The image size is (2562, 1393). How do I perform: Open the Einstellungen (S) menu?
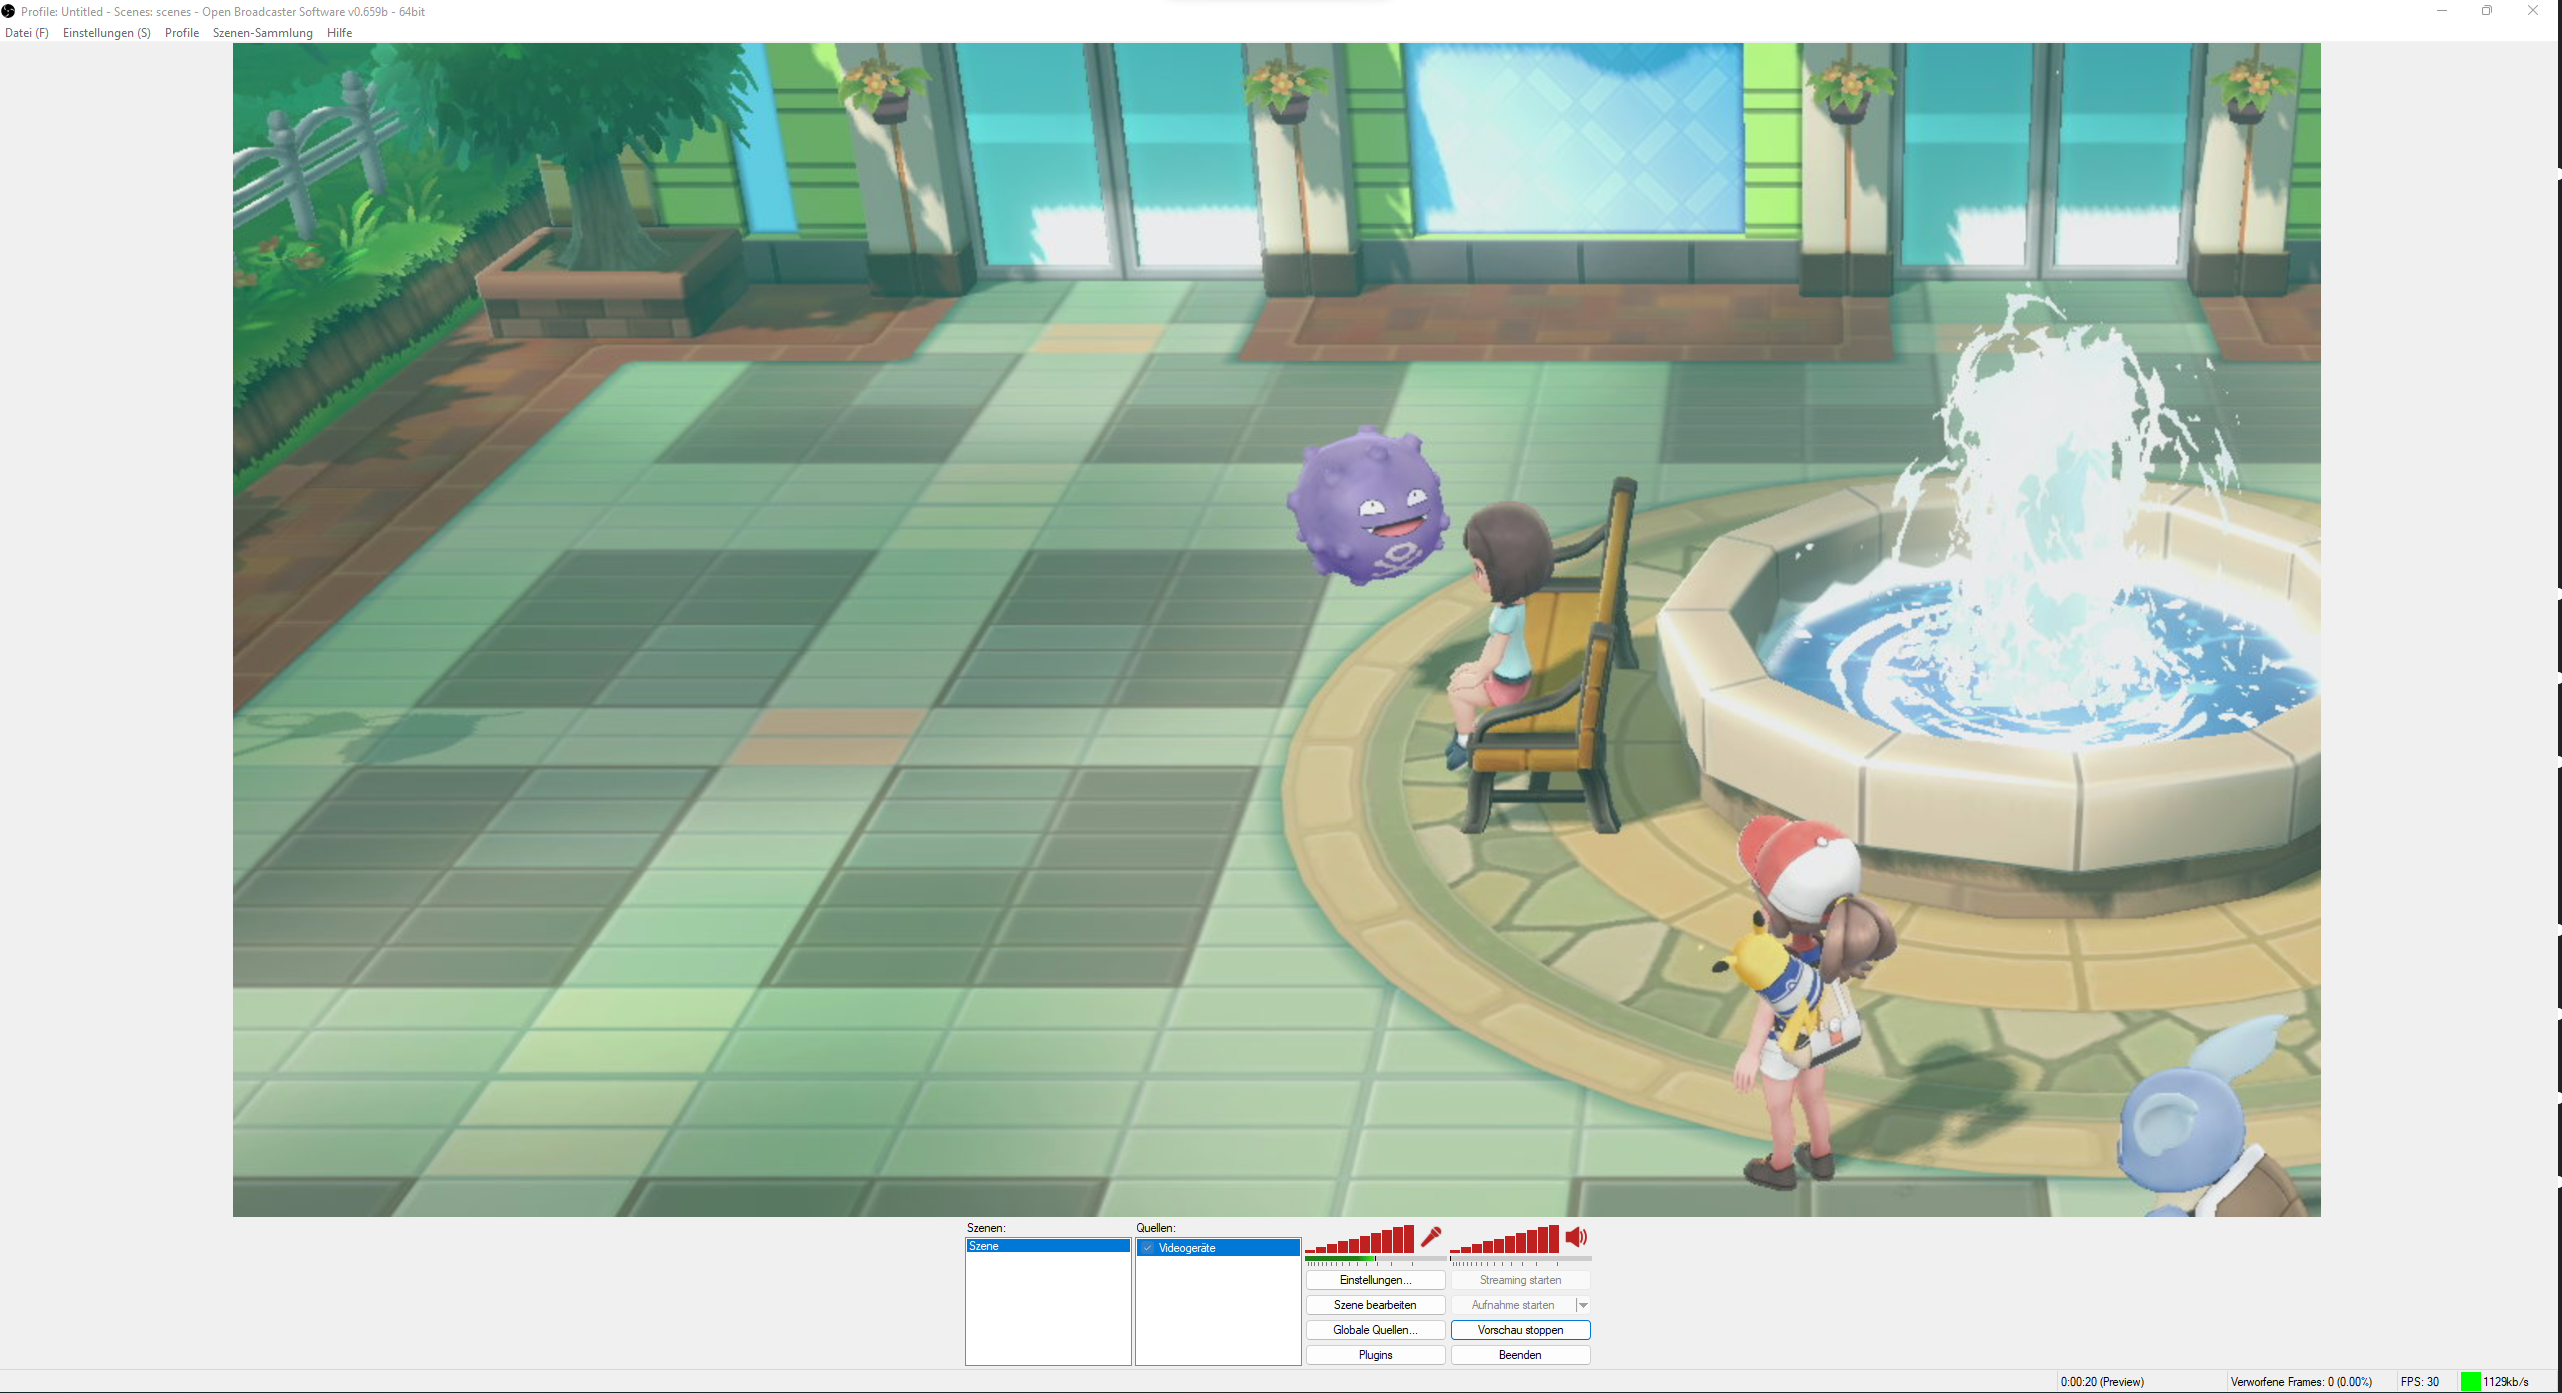pos(107,33)
